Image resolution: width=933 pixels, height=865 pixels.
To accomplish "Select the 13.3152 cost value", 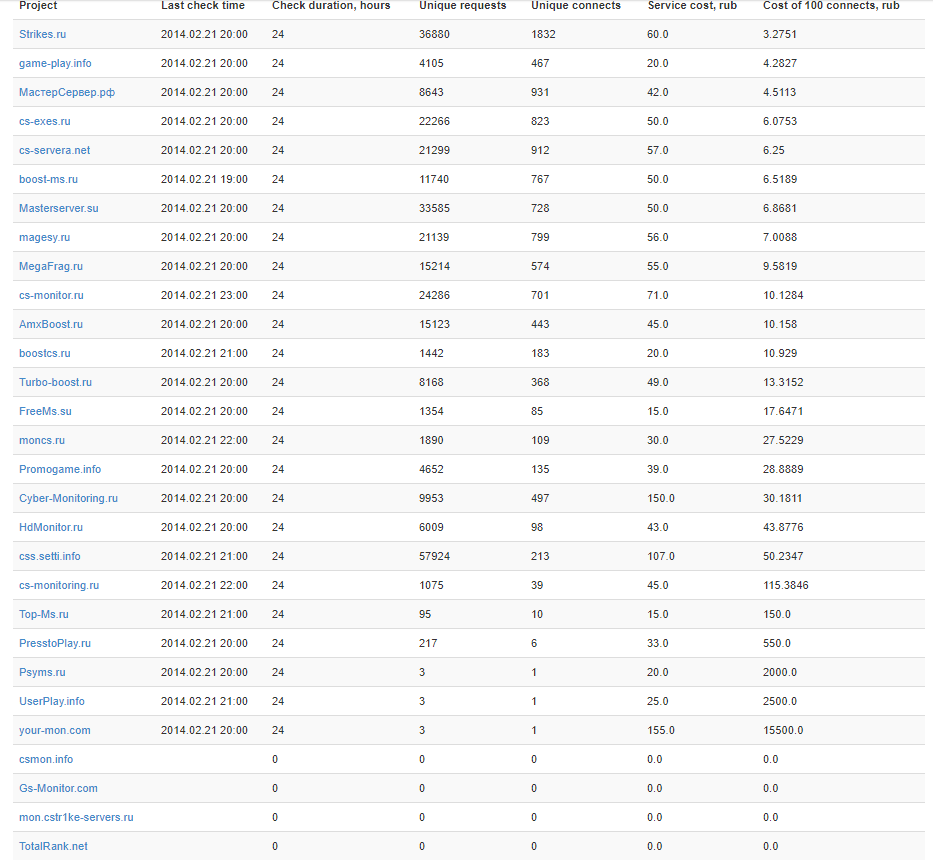I will 783,383.
